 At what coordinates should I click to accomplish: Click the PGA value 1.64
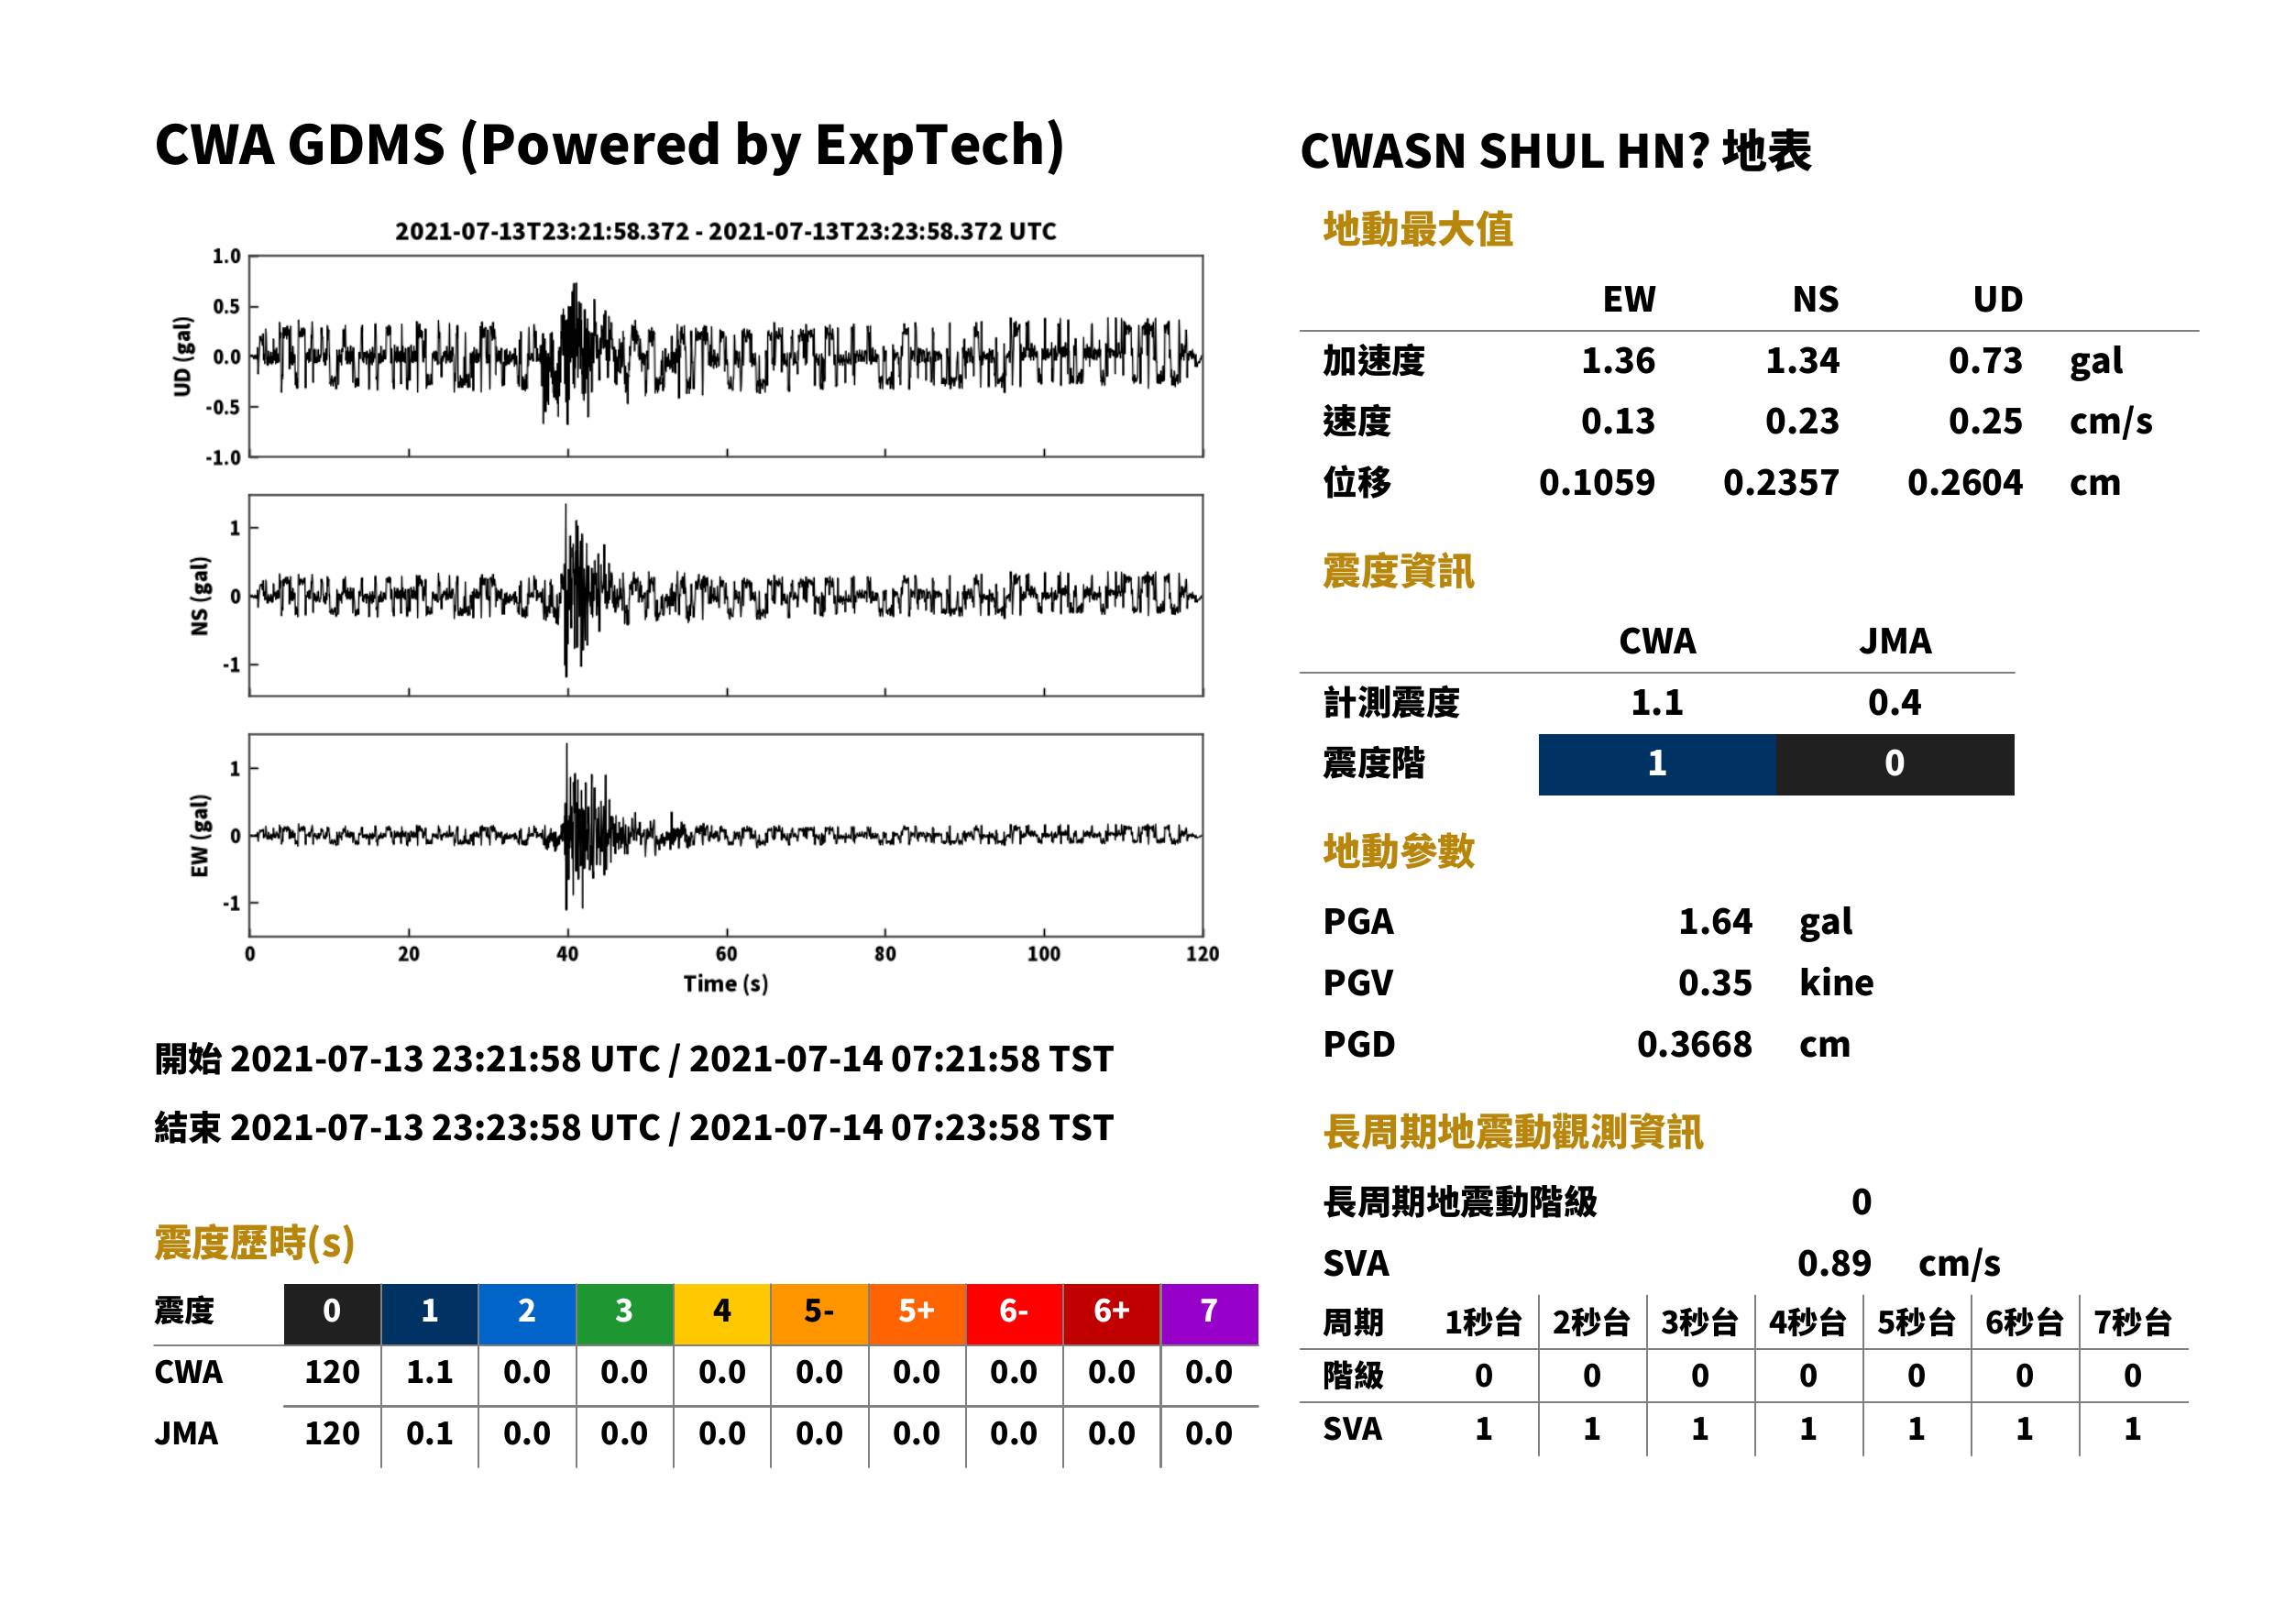coord(1715,921)
